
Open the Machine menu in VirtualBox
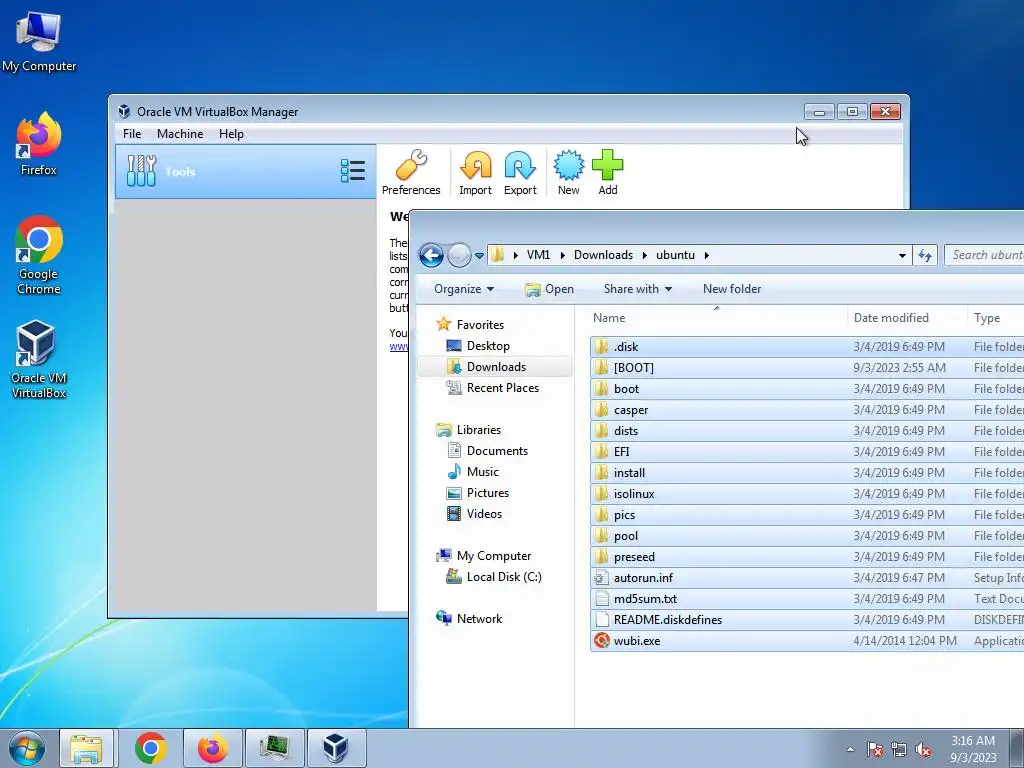(x=180, y=134)
